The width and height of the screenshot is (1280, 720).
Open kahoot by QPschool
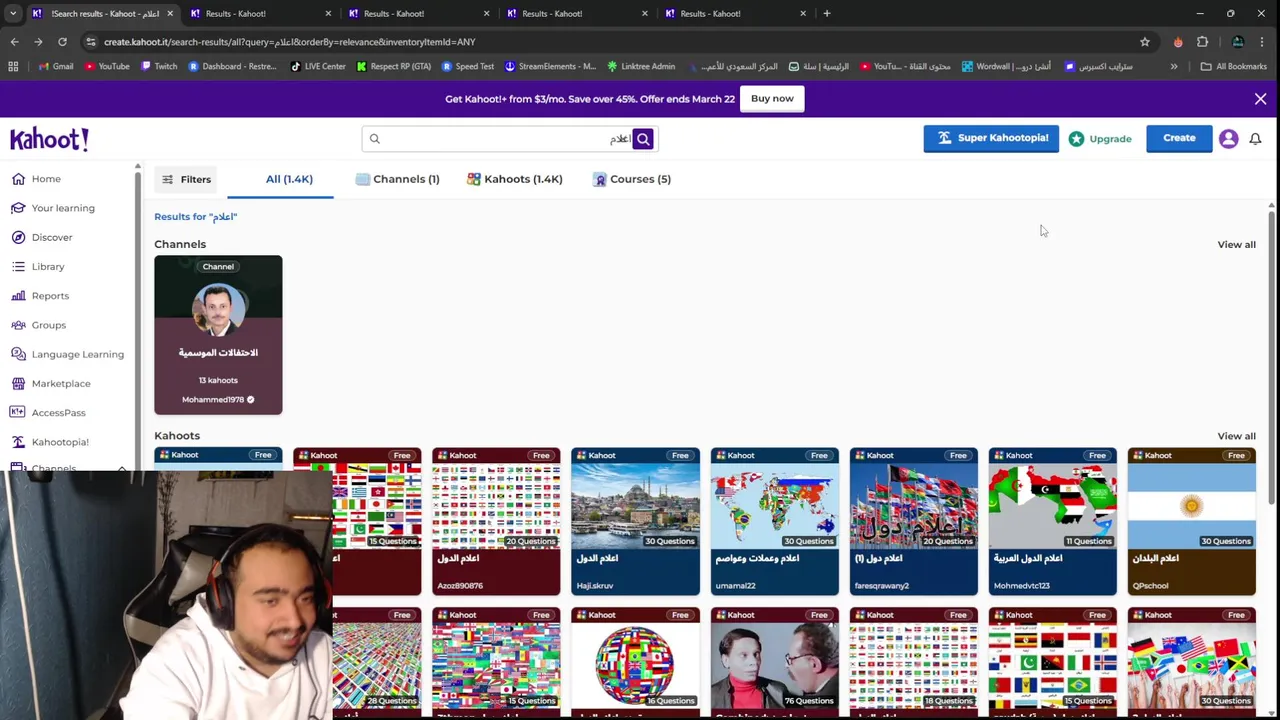point(1191,521)
